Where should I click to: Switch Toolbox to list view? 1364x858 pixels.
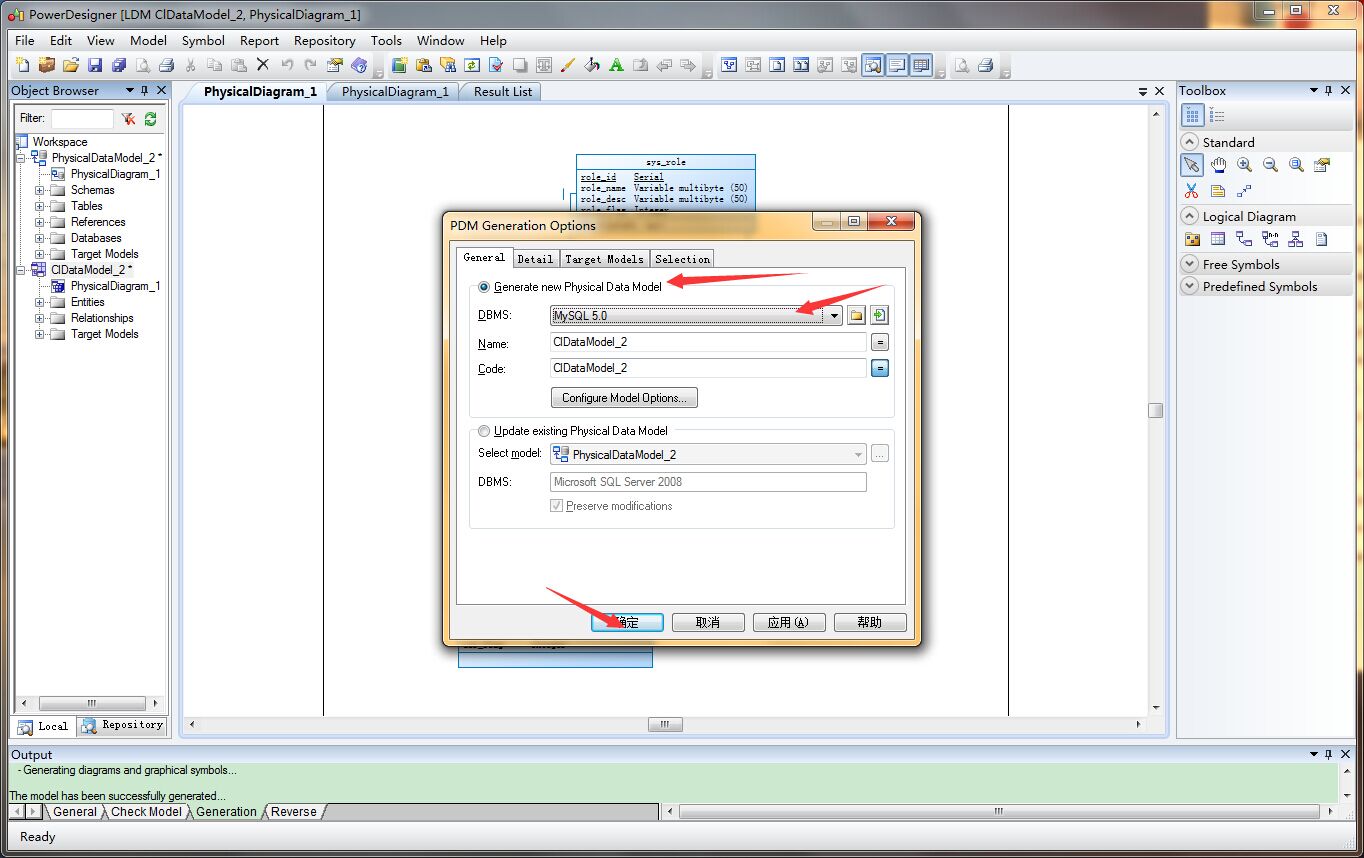click(1217, 116)
